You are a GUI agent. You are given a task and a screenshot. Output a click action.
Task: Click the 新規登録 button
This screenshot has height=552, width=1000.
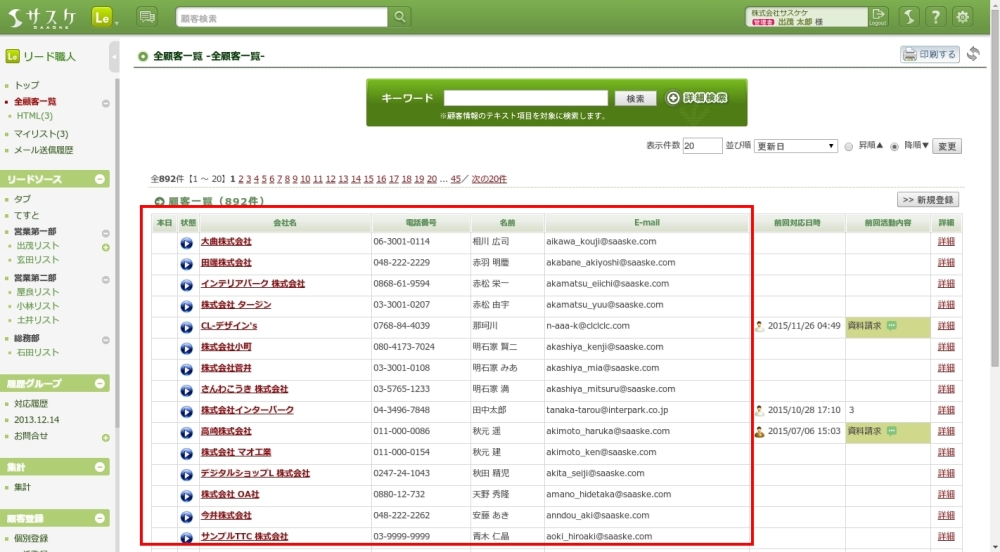point(928,200)
